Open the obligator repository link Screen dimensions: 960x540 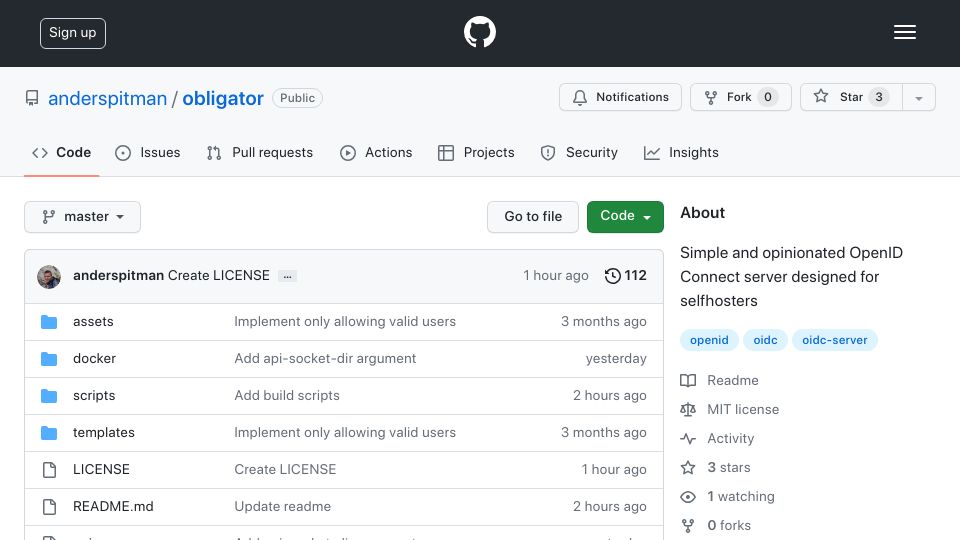click(223, 99)
